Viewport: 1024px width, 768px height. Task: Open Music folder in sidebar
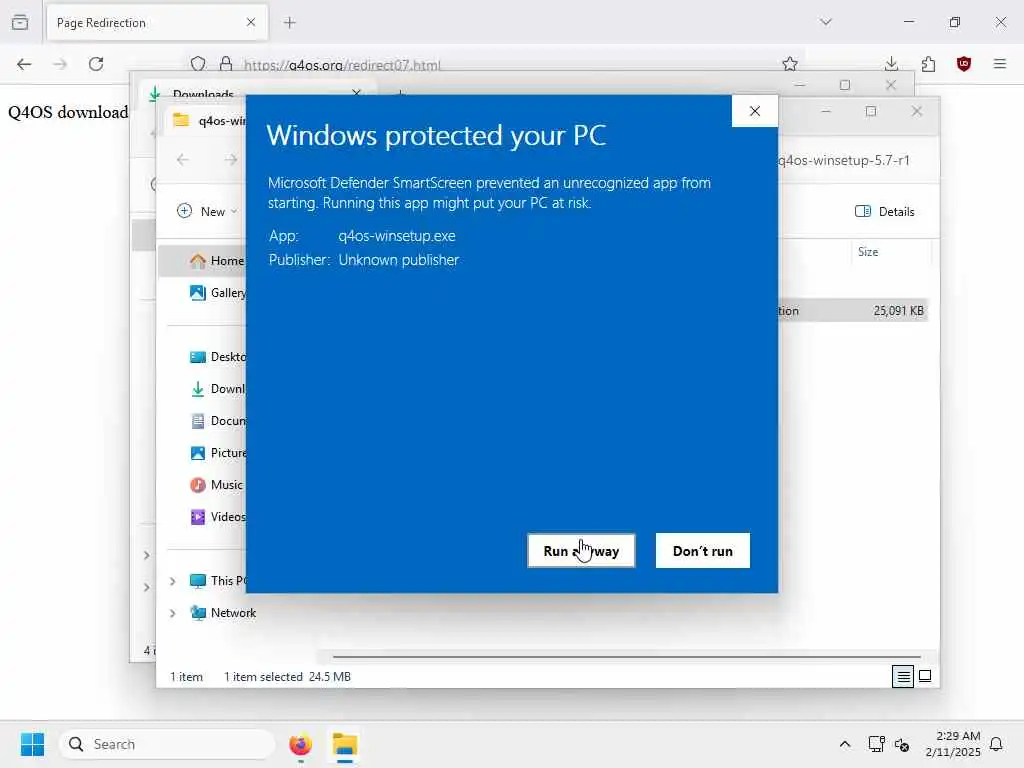coord(216,485)
